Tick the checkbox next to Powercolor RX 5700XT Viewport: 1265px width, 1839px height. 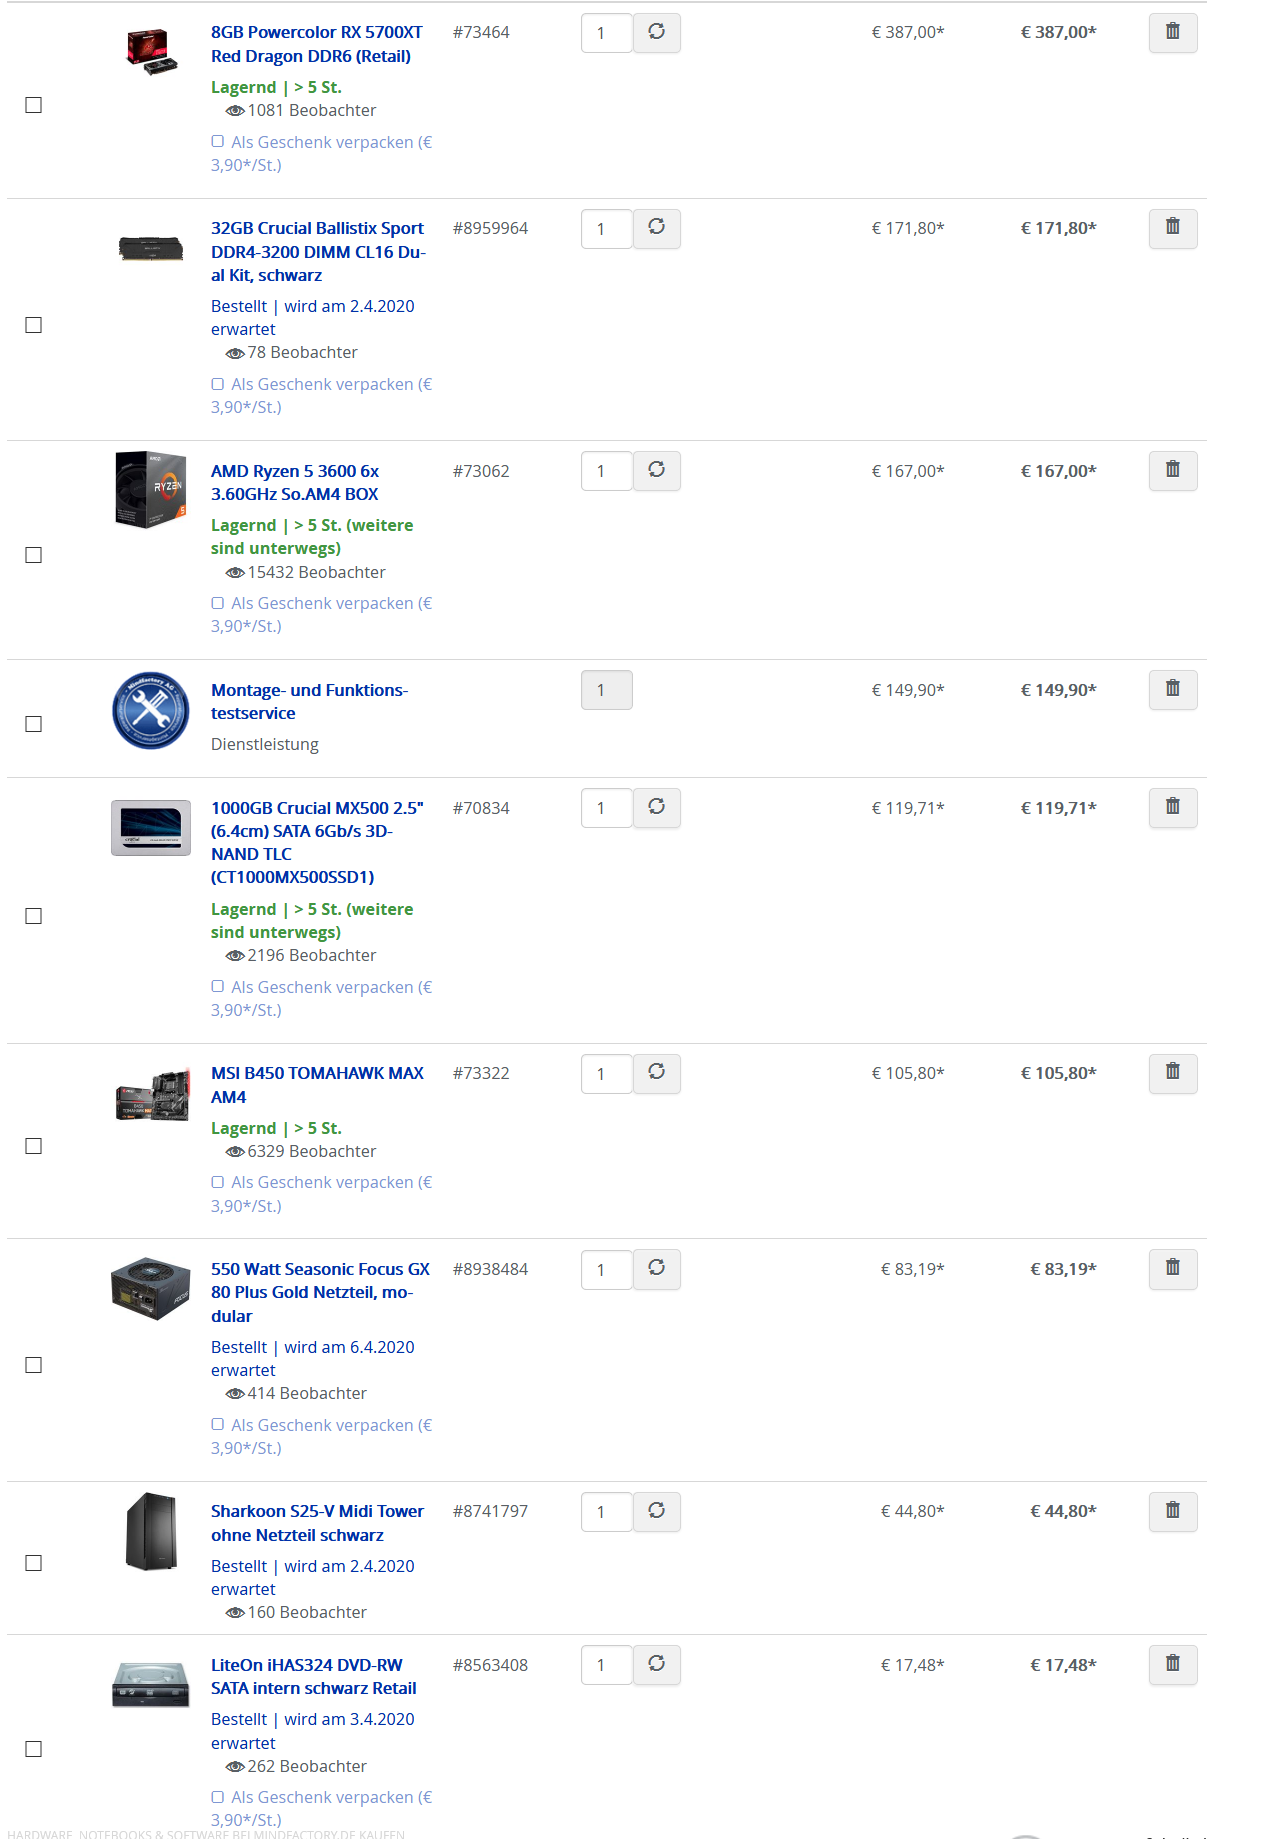point(33,105)
